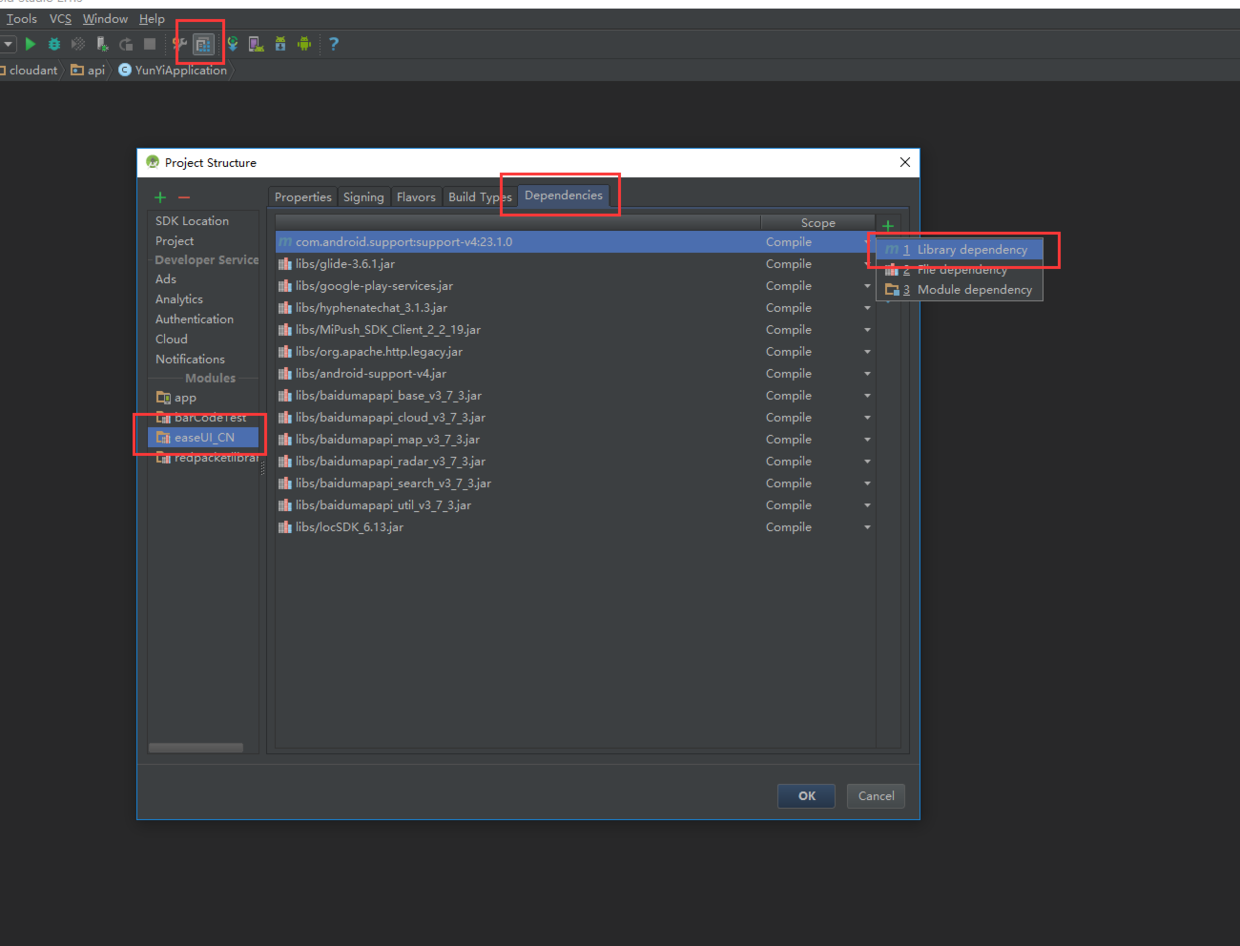Attach debugger to Android process icon
Image resolution: width=1240 pixels, height=946 pixels.
tap(102, 44)
